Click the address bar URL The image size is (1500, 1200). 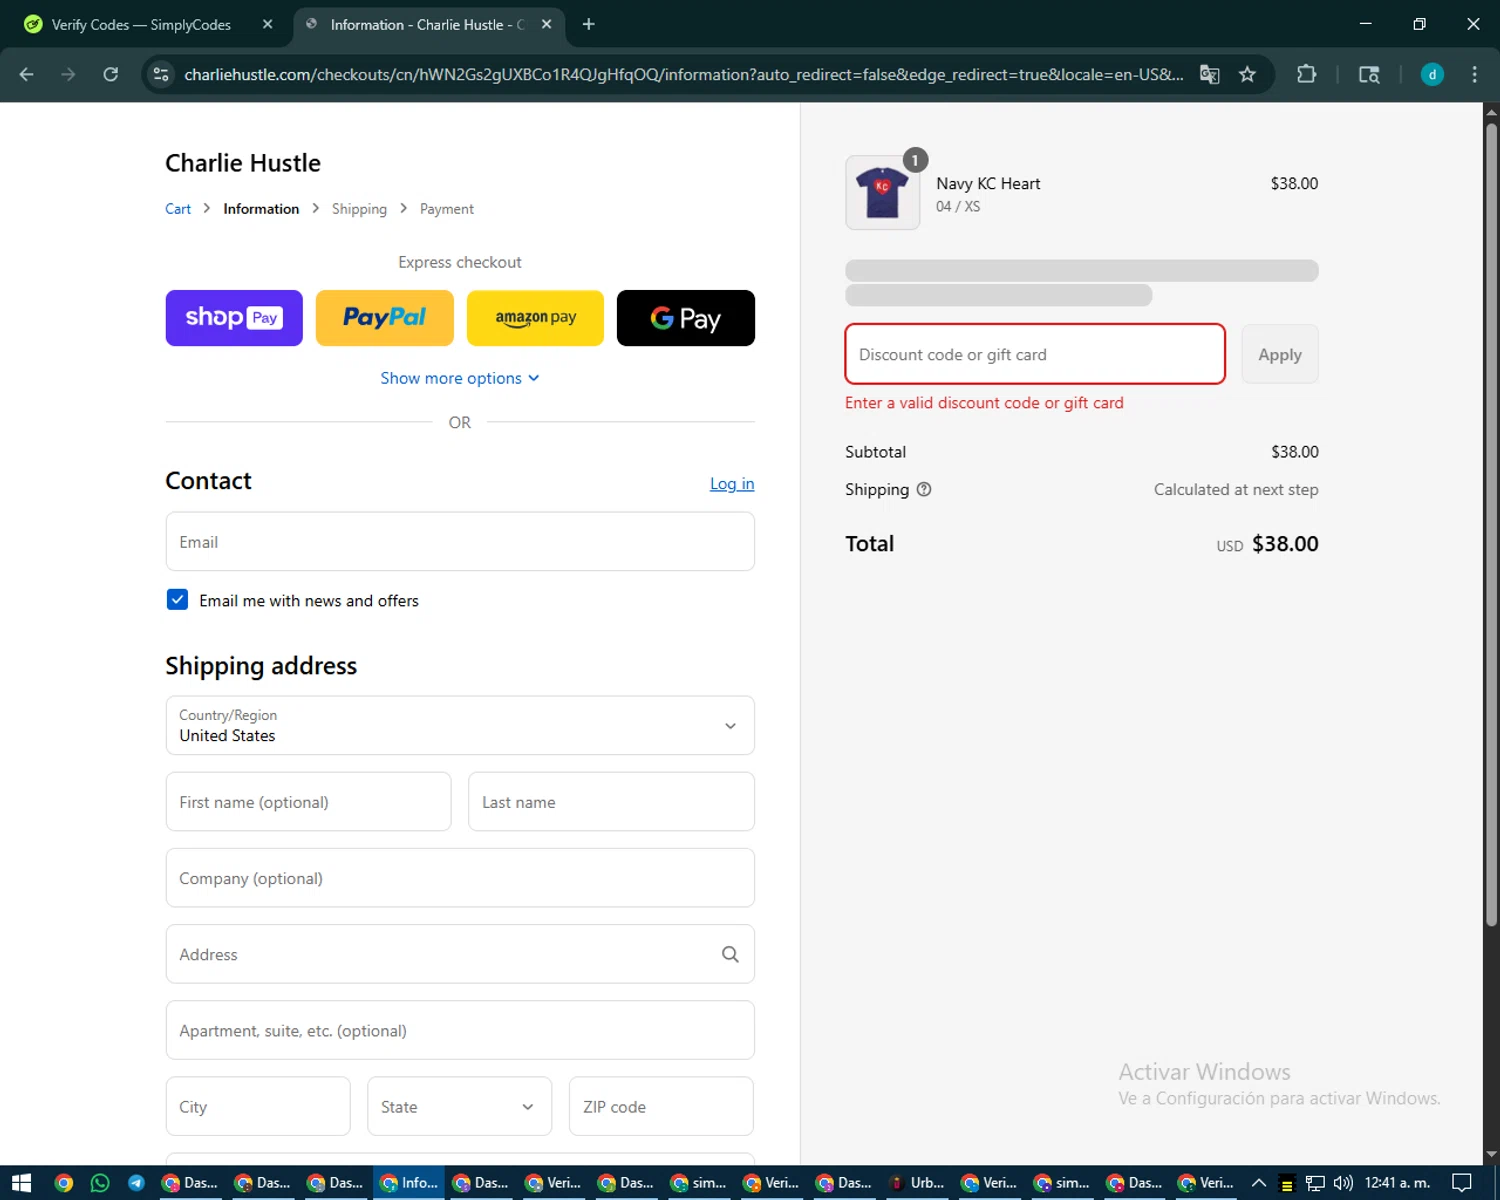tap(683, 74)
